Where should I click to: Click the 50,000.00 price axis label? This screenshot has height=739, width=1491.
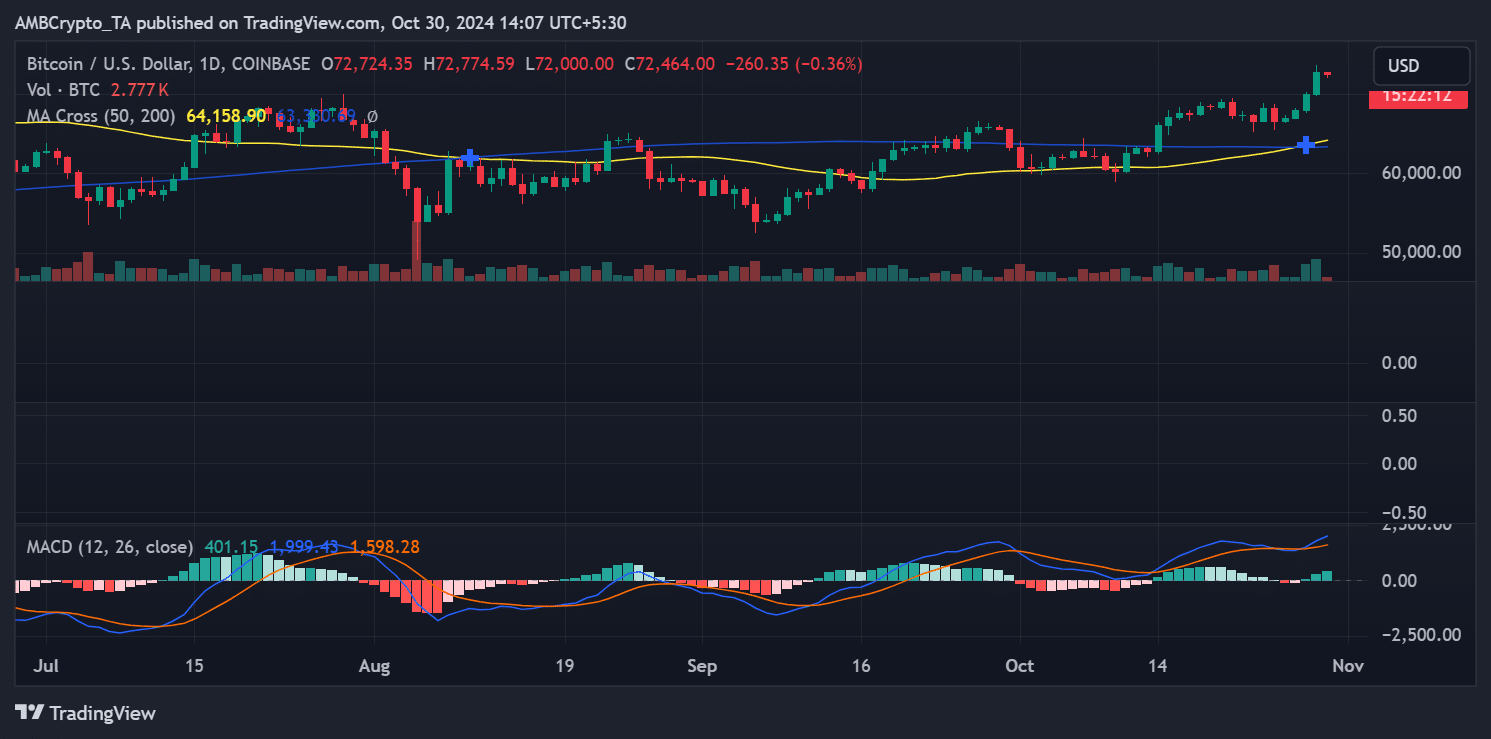coord(1420,252)
